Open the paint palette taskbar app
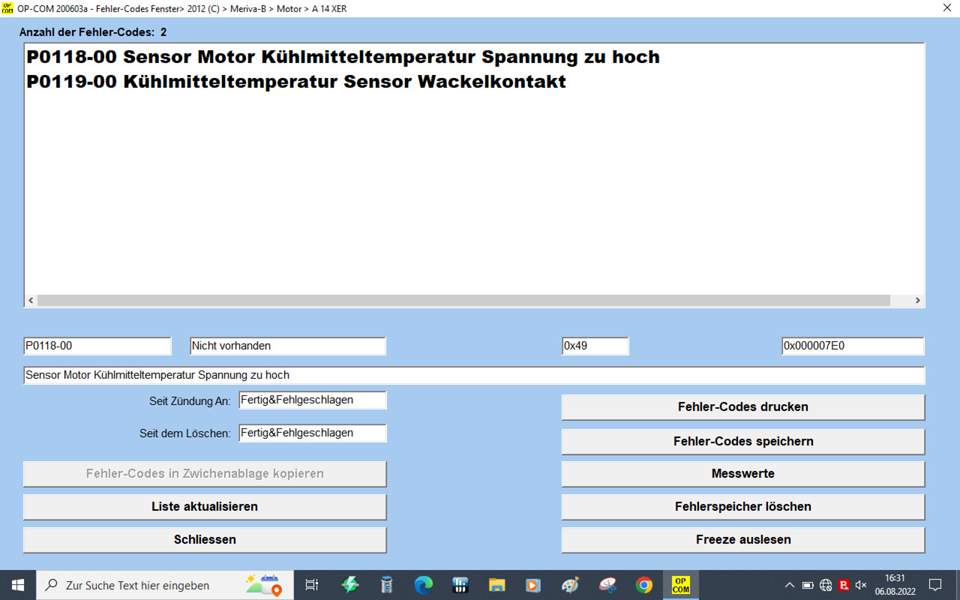Viewport: 960px width, 600px height. tap(570, 585)
